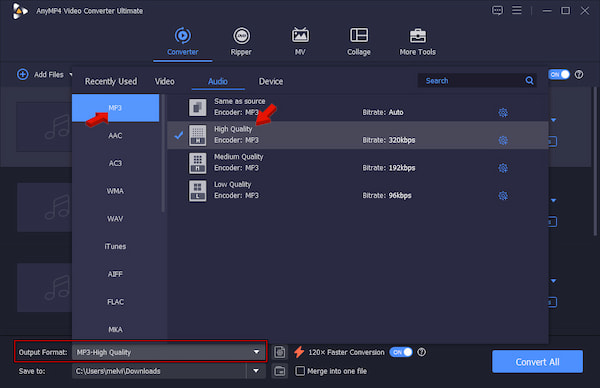Click Medium Quality preset icon
The height and width of the screenshot is (388, 600).
197,163
